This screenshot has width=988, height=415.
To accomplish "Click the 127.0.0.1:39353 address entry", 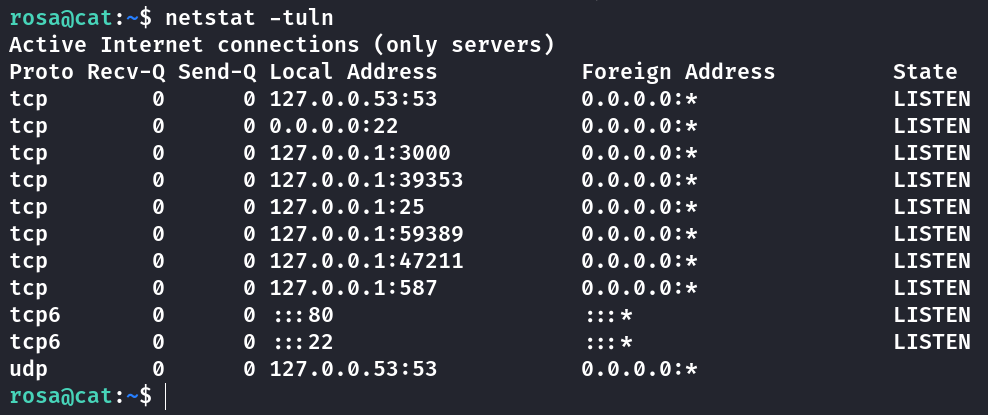I will click(x=366, y=180).
